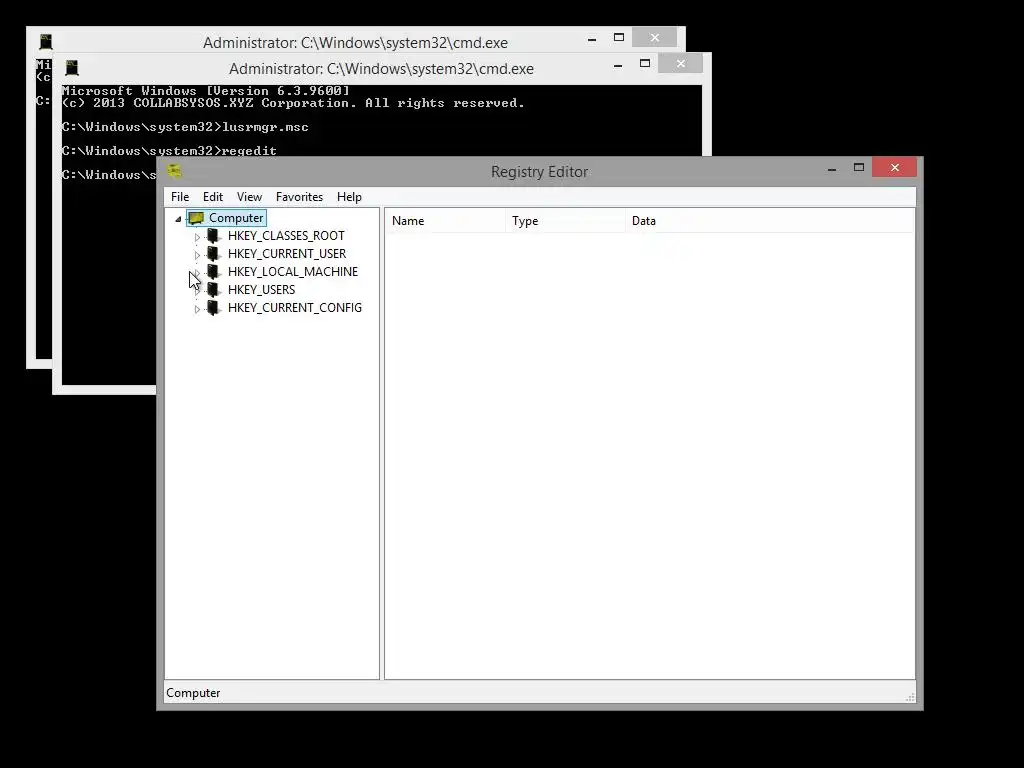Click the front cmd.exe window icon
Viewport: 1024px width, 768px height.
point(72,67)
